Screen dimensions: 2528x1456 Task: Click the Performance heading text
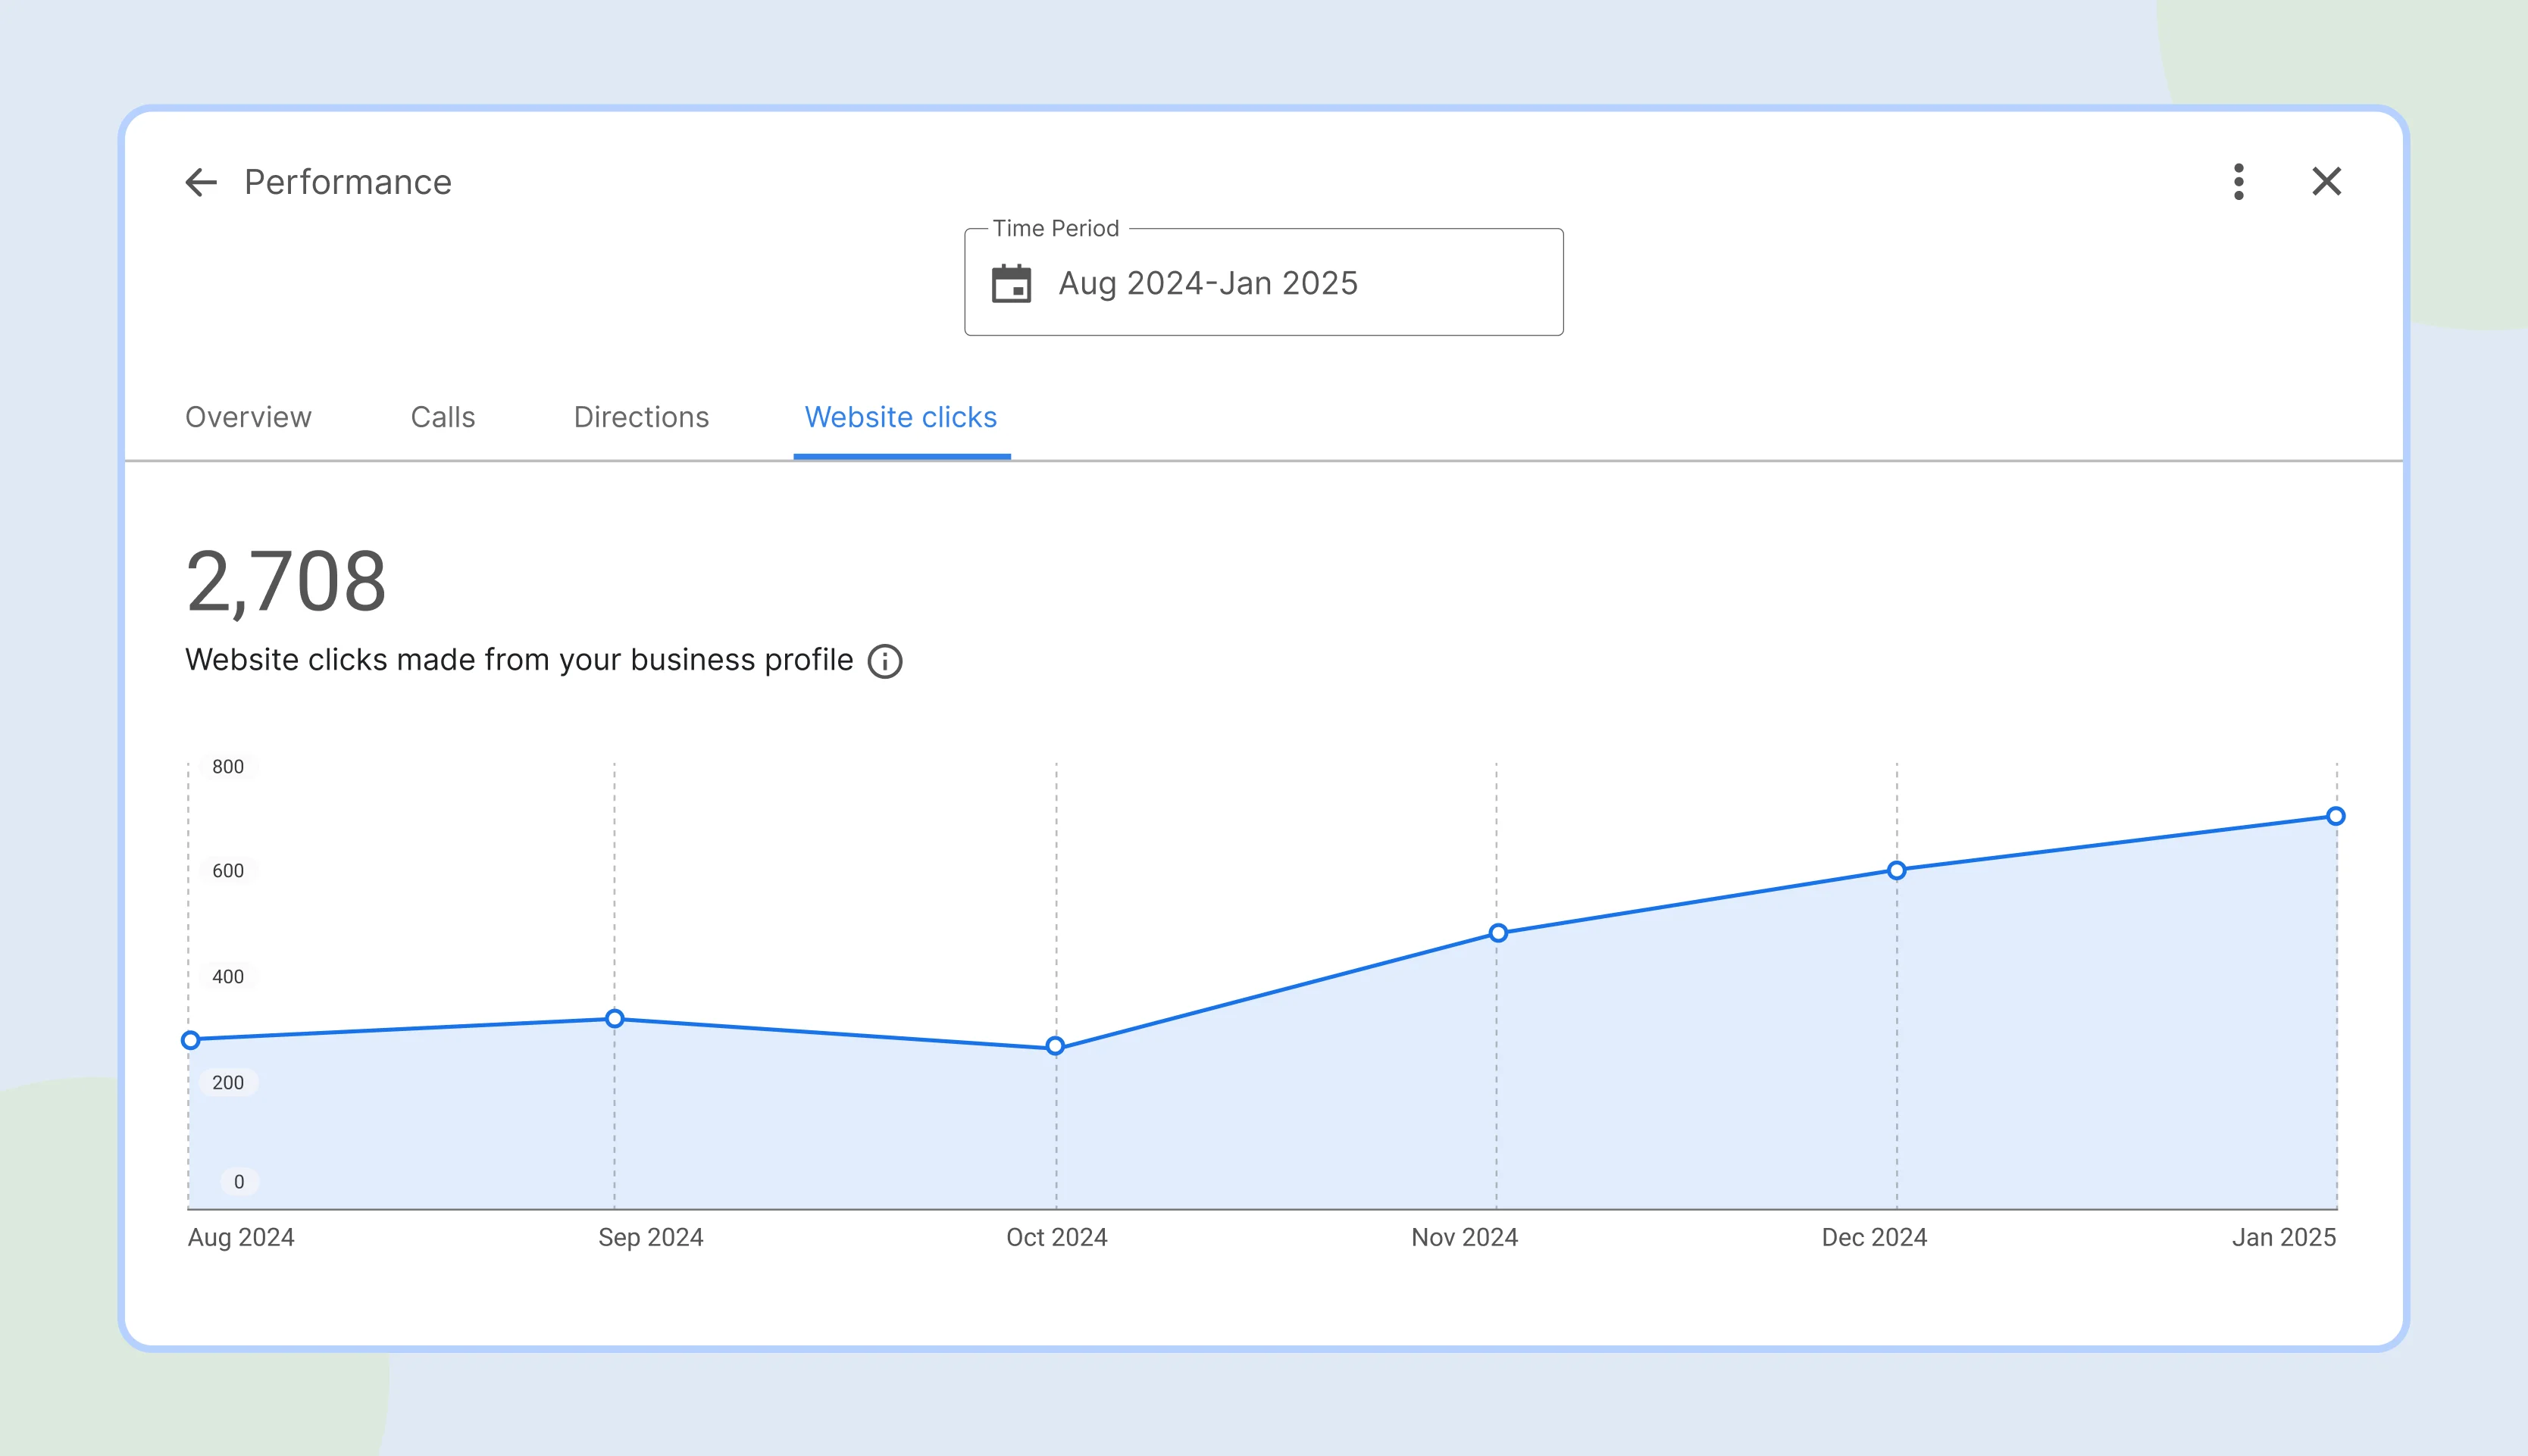click(348, 182)
